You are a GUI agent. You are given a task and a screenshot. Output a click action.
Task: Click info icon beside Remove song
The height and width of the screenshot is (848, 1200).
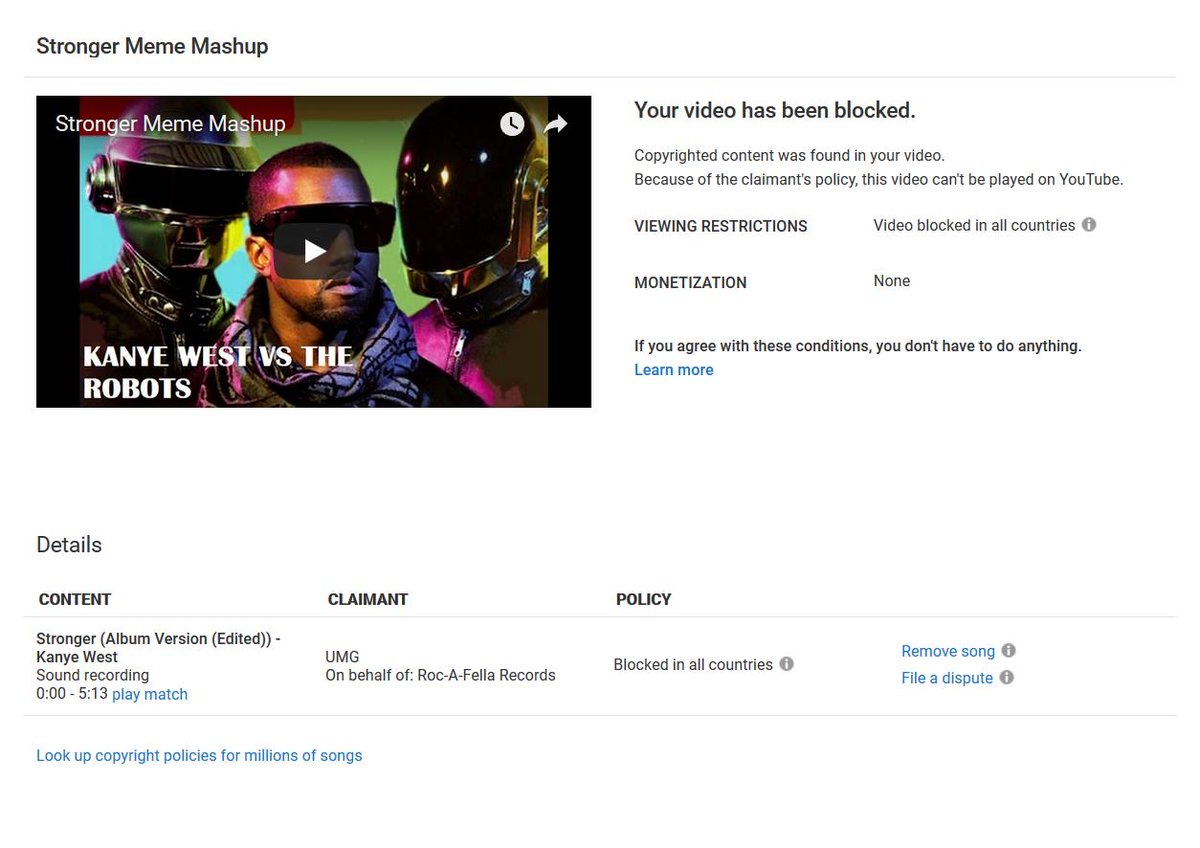click(x=1009, y=651)
